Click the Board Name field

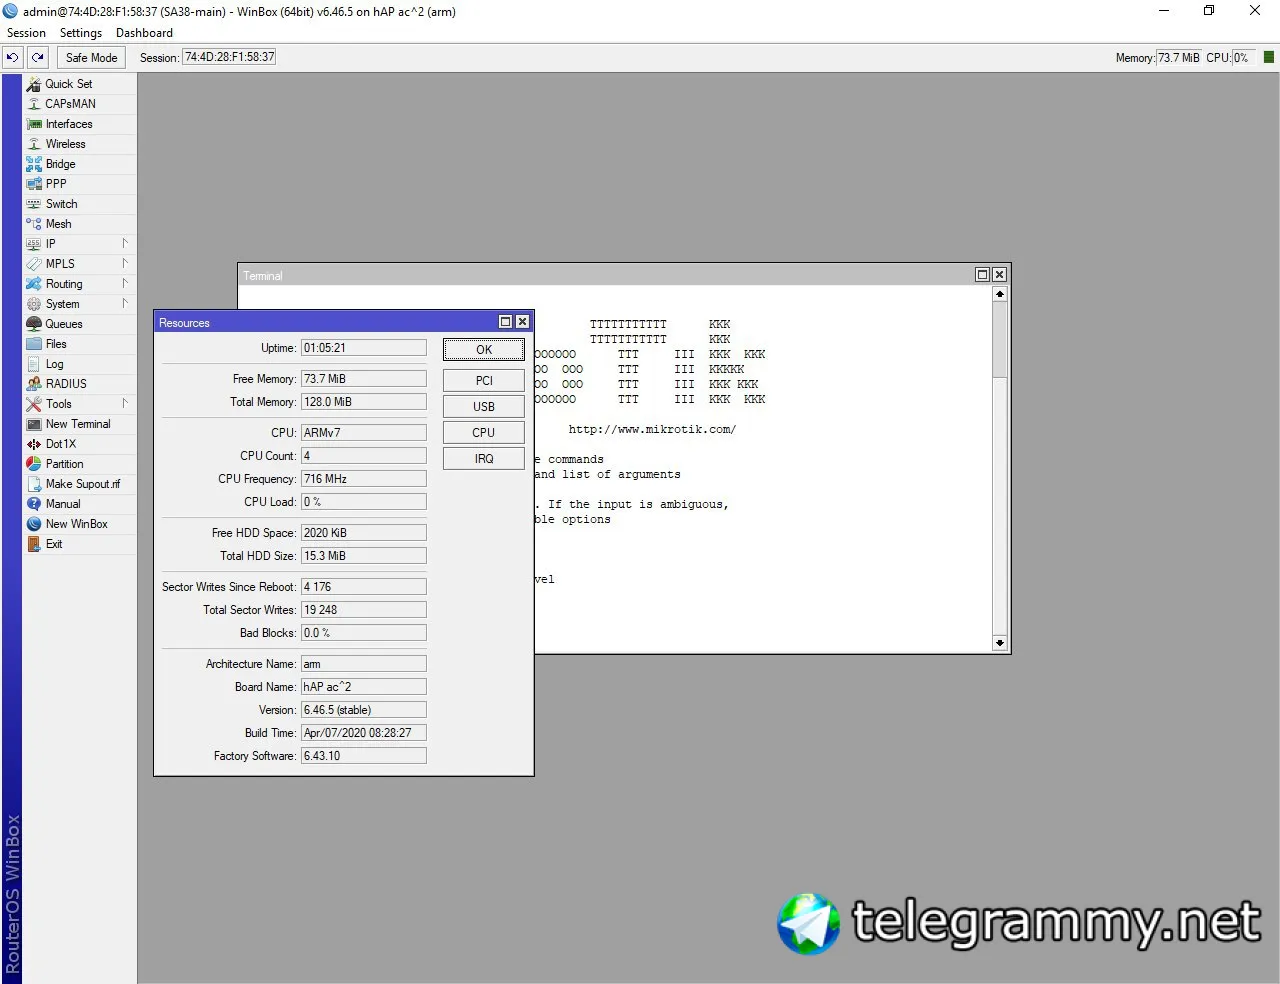[364, 687]
